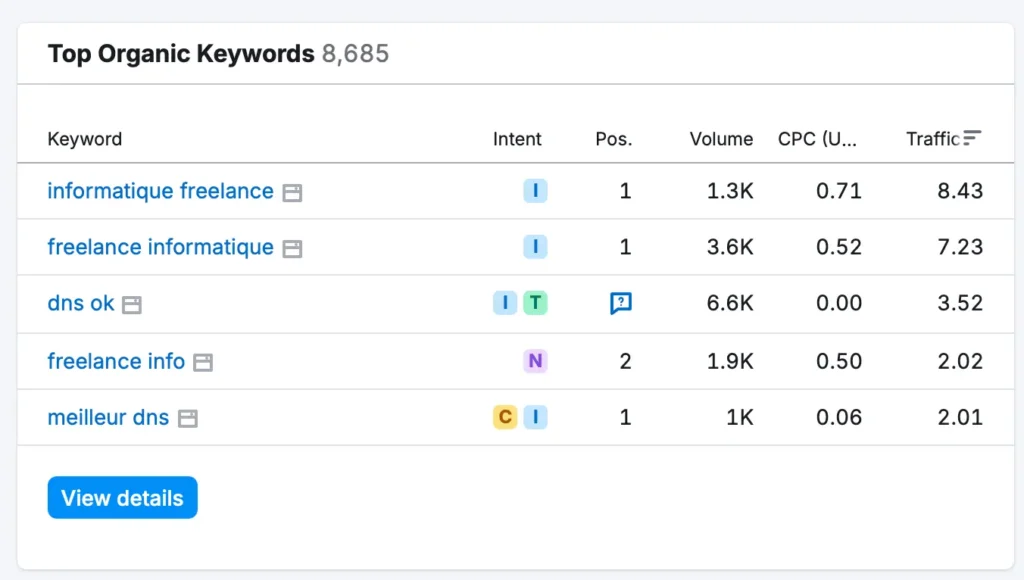Click the N intent badge for freelance info
This screenshot has height=580, width=1024.
[536, 361]
